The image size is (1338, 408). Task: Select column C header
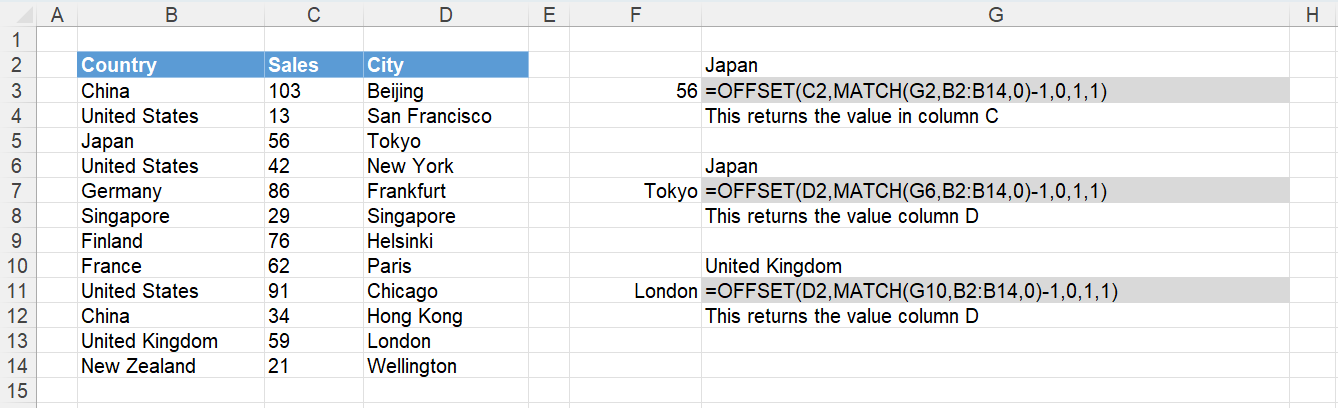[314, 13]
